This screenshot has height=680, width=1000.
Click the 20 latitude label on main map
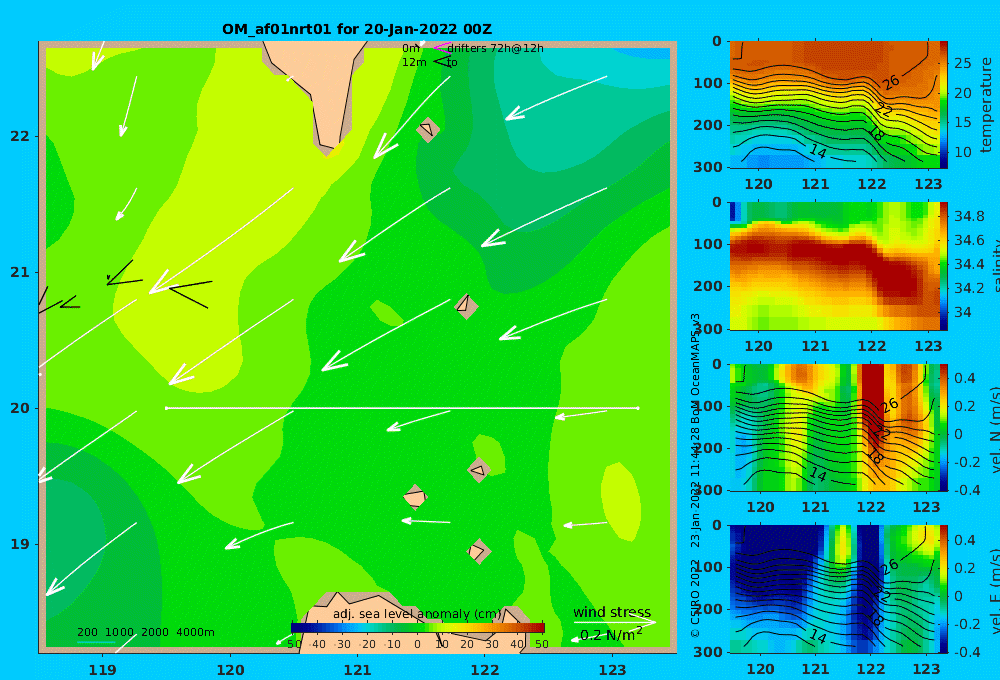coord(19,408)
